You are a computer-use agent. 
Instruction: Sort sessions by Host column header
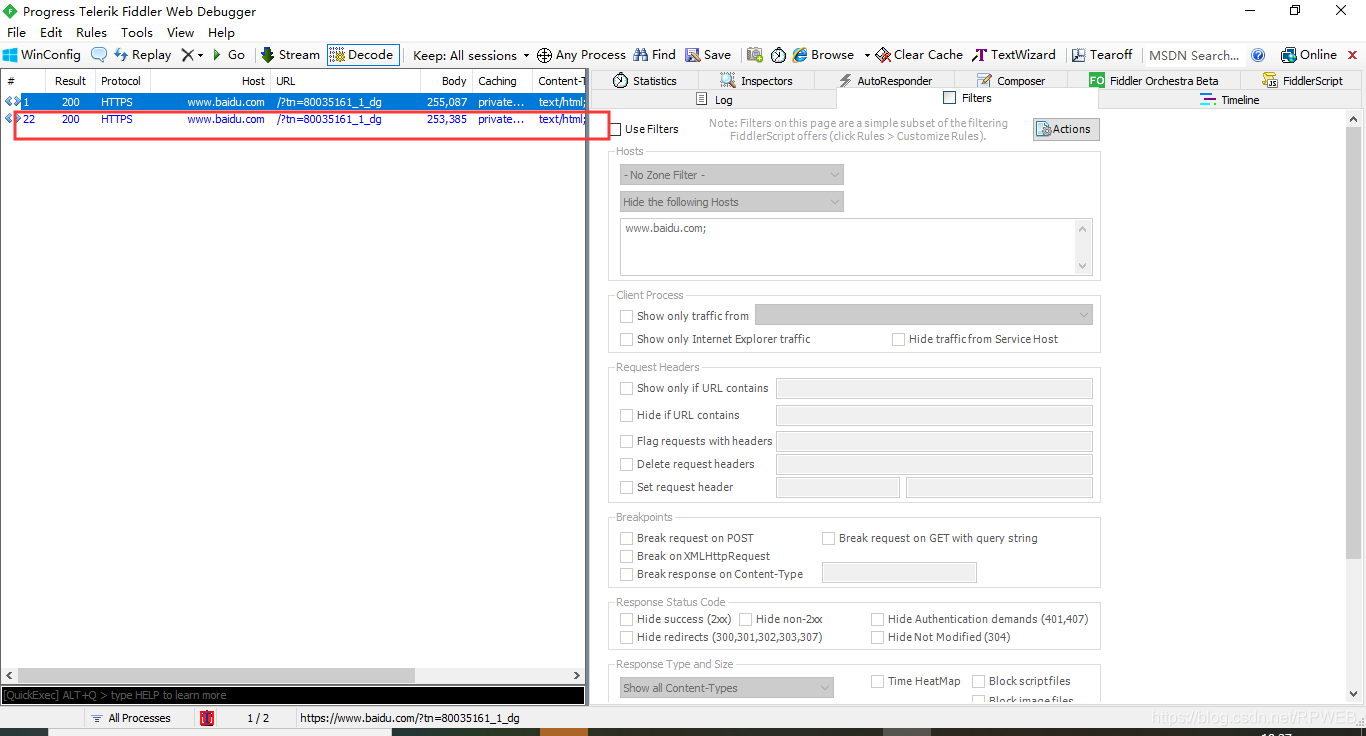point(210,81)
